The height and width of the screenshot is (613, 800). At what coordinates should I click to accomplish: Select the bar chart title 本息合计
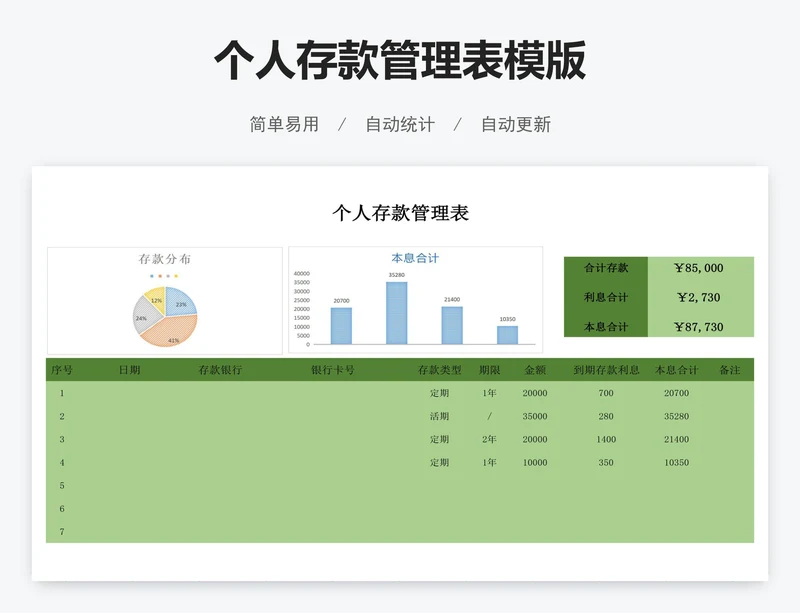(415, 258)
